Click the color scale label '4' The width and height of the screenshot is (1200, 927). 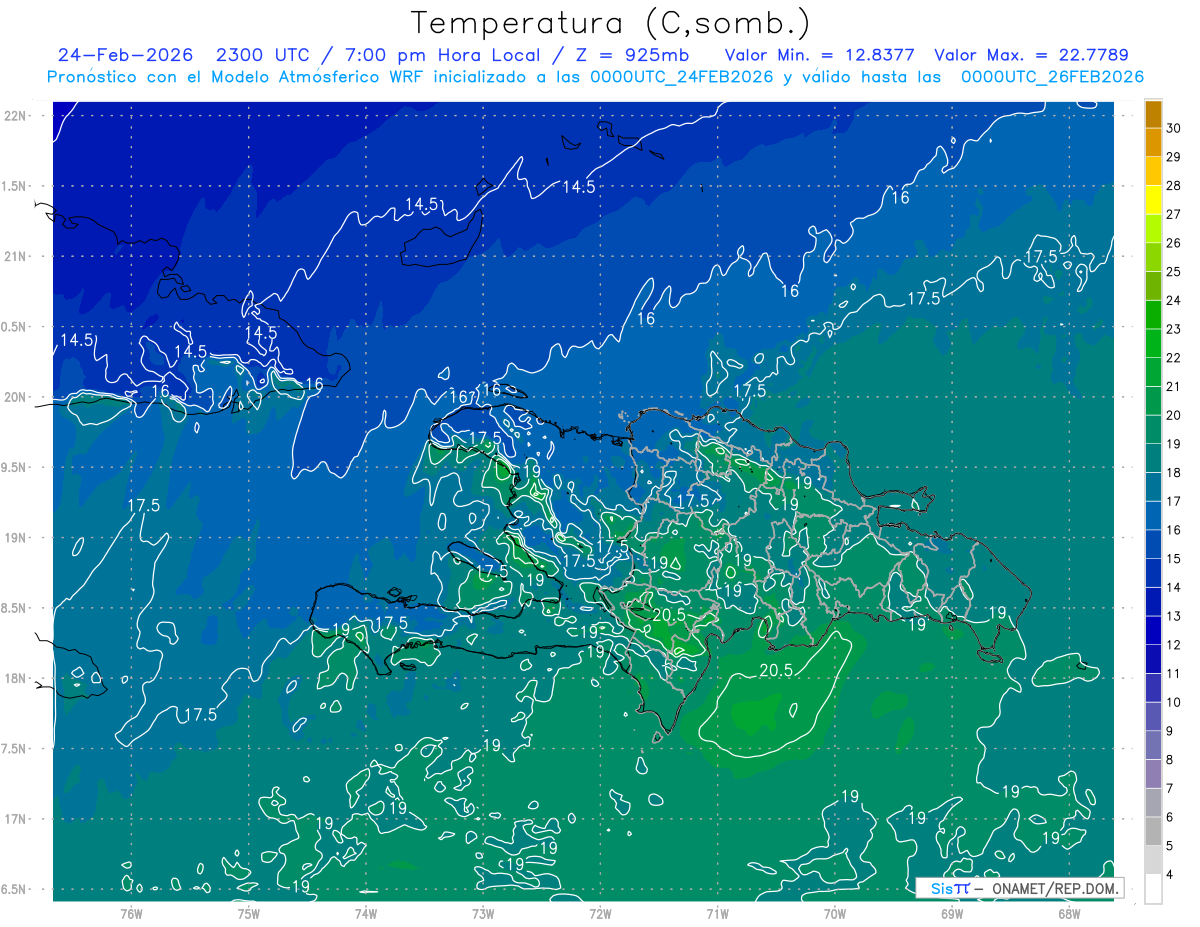(x=1170, y=875)
